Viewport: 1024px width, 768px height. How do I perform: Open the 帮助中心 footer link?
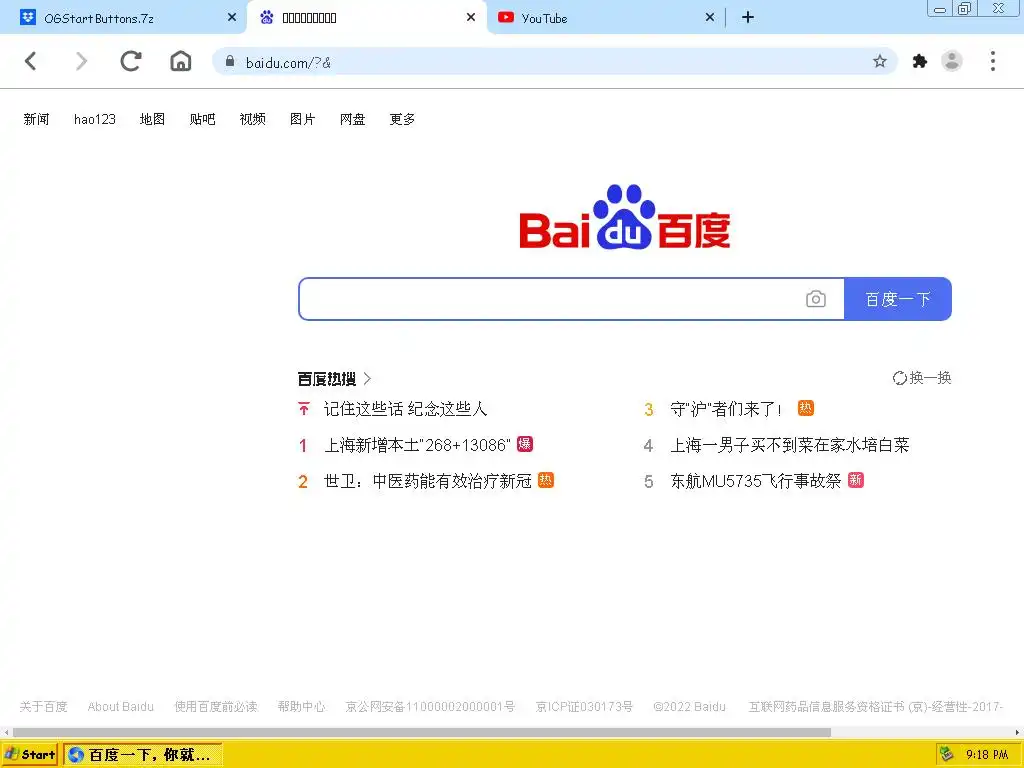coord(301,707)
